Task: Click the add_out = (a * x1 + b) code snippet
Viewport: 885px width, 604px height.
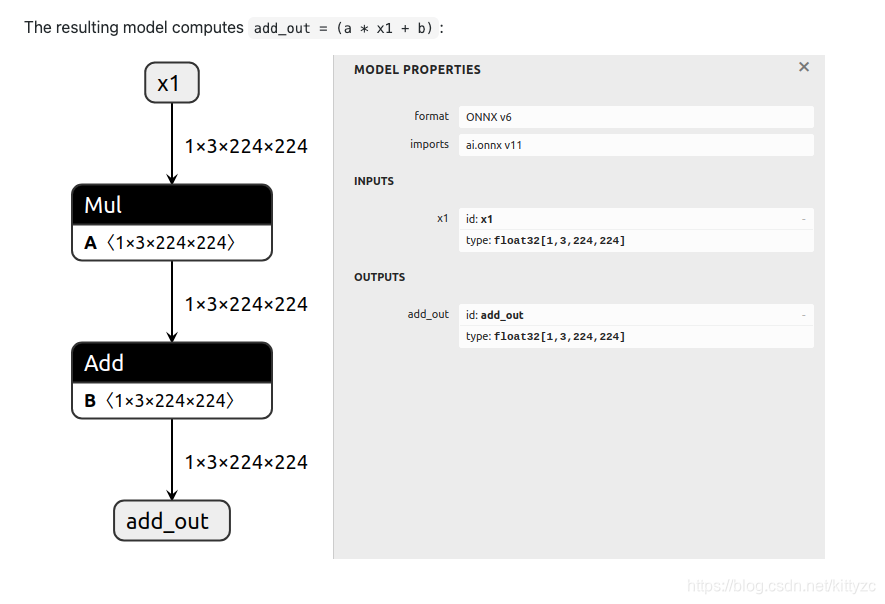Action: click(343, 28)
